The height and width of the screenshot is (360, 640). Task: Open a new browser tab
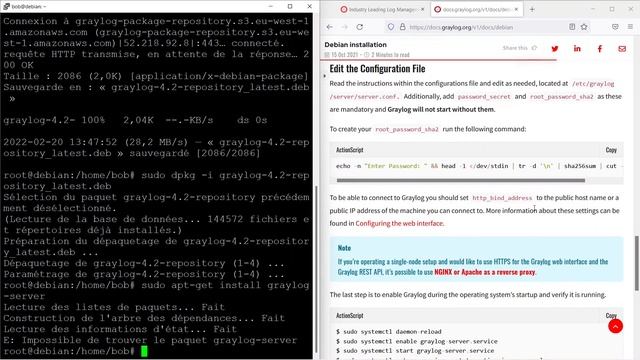(532, 9)
